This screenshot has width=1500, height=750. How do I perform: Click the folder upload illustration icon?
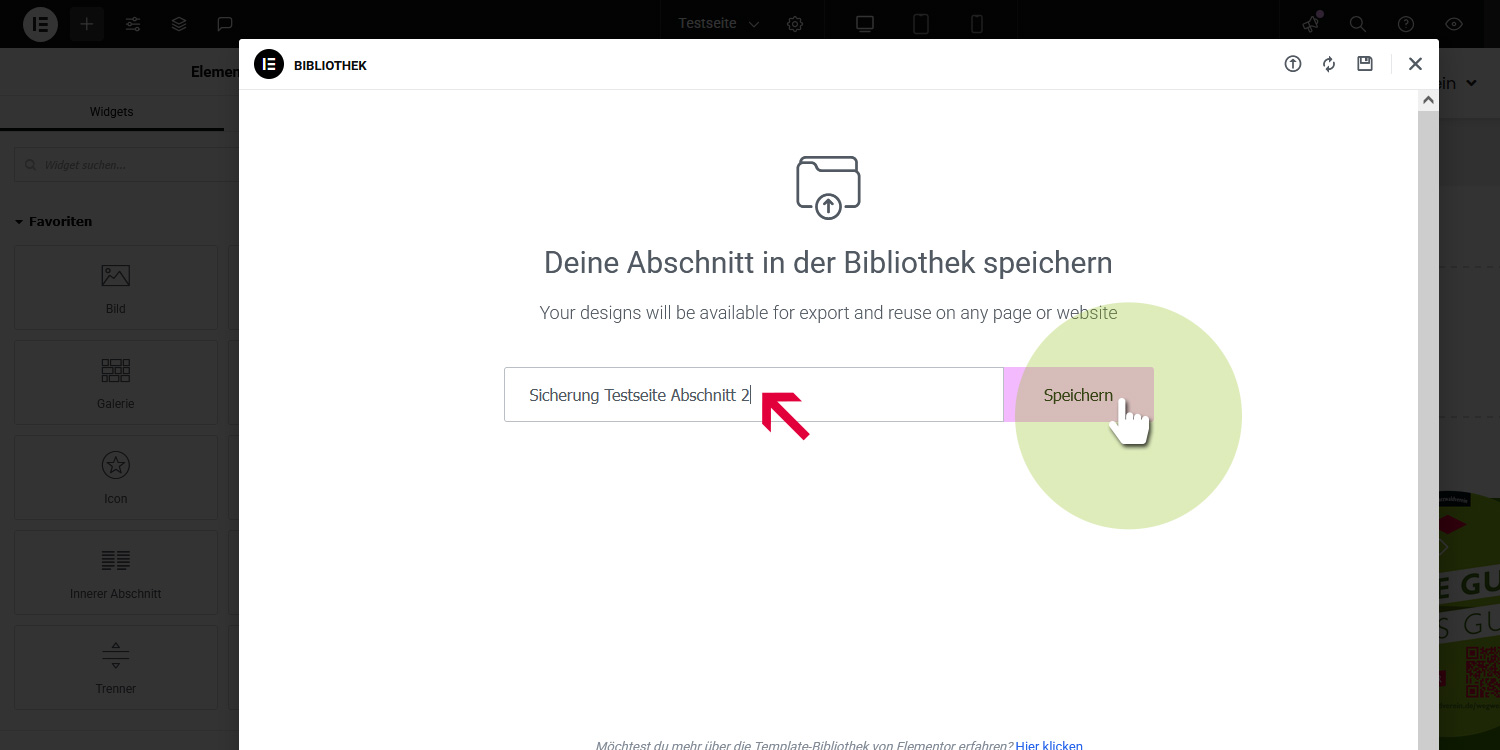coord(828,187)
